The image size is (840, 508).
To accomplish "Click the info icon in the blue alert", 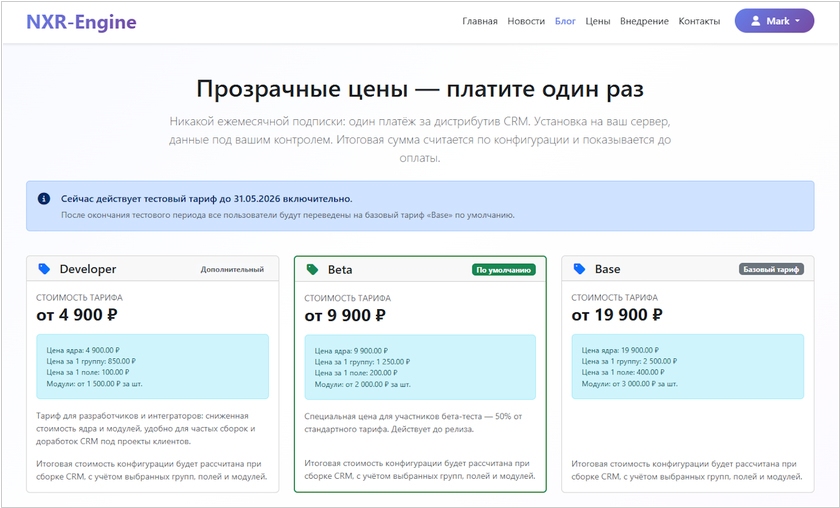I will tap(44, 199).
